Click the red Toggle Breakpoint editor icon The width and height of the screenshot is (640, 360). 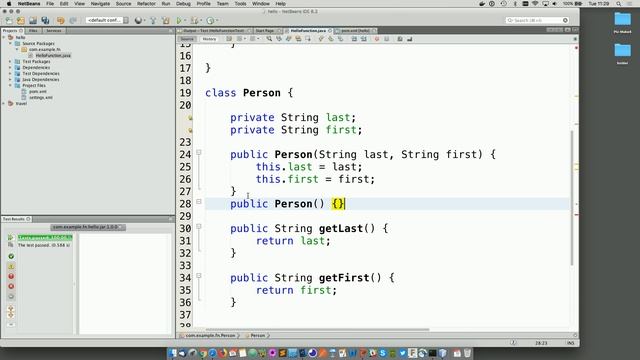[377, 39]
